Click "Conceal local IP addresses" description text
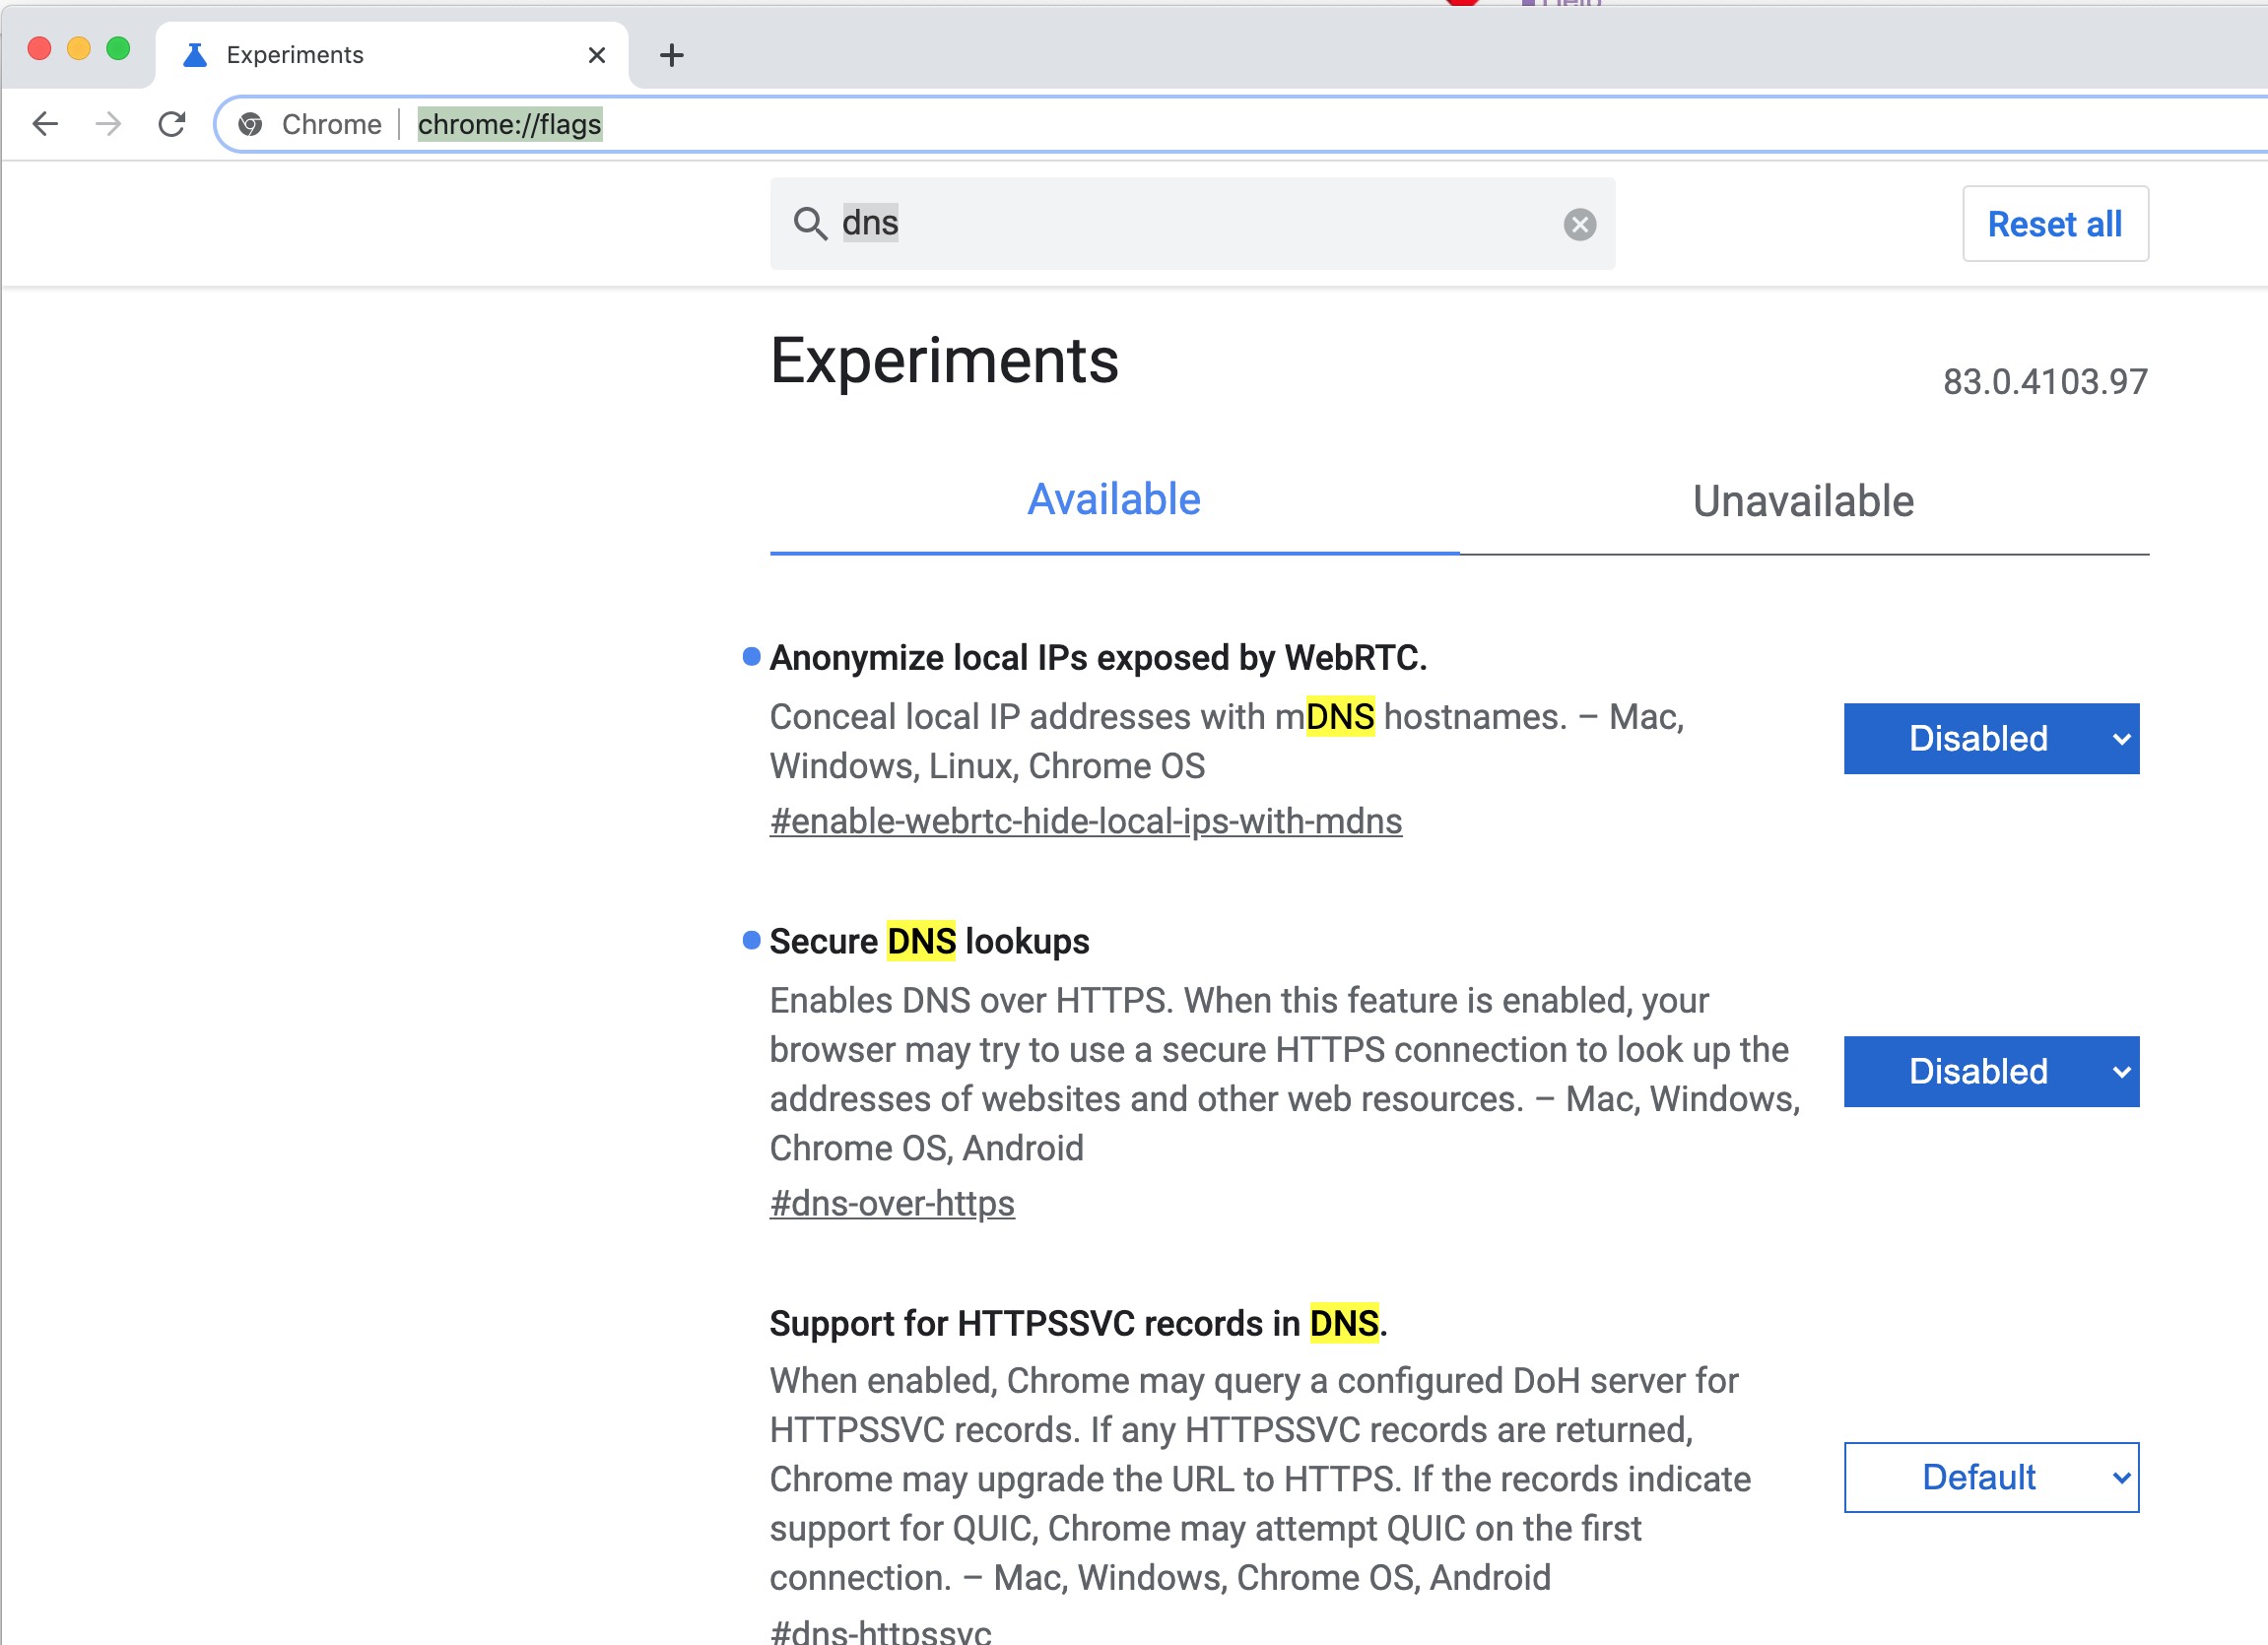 click(1227, 741)
